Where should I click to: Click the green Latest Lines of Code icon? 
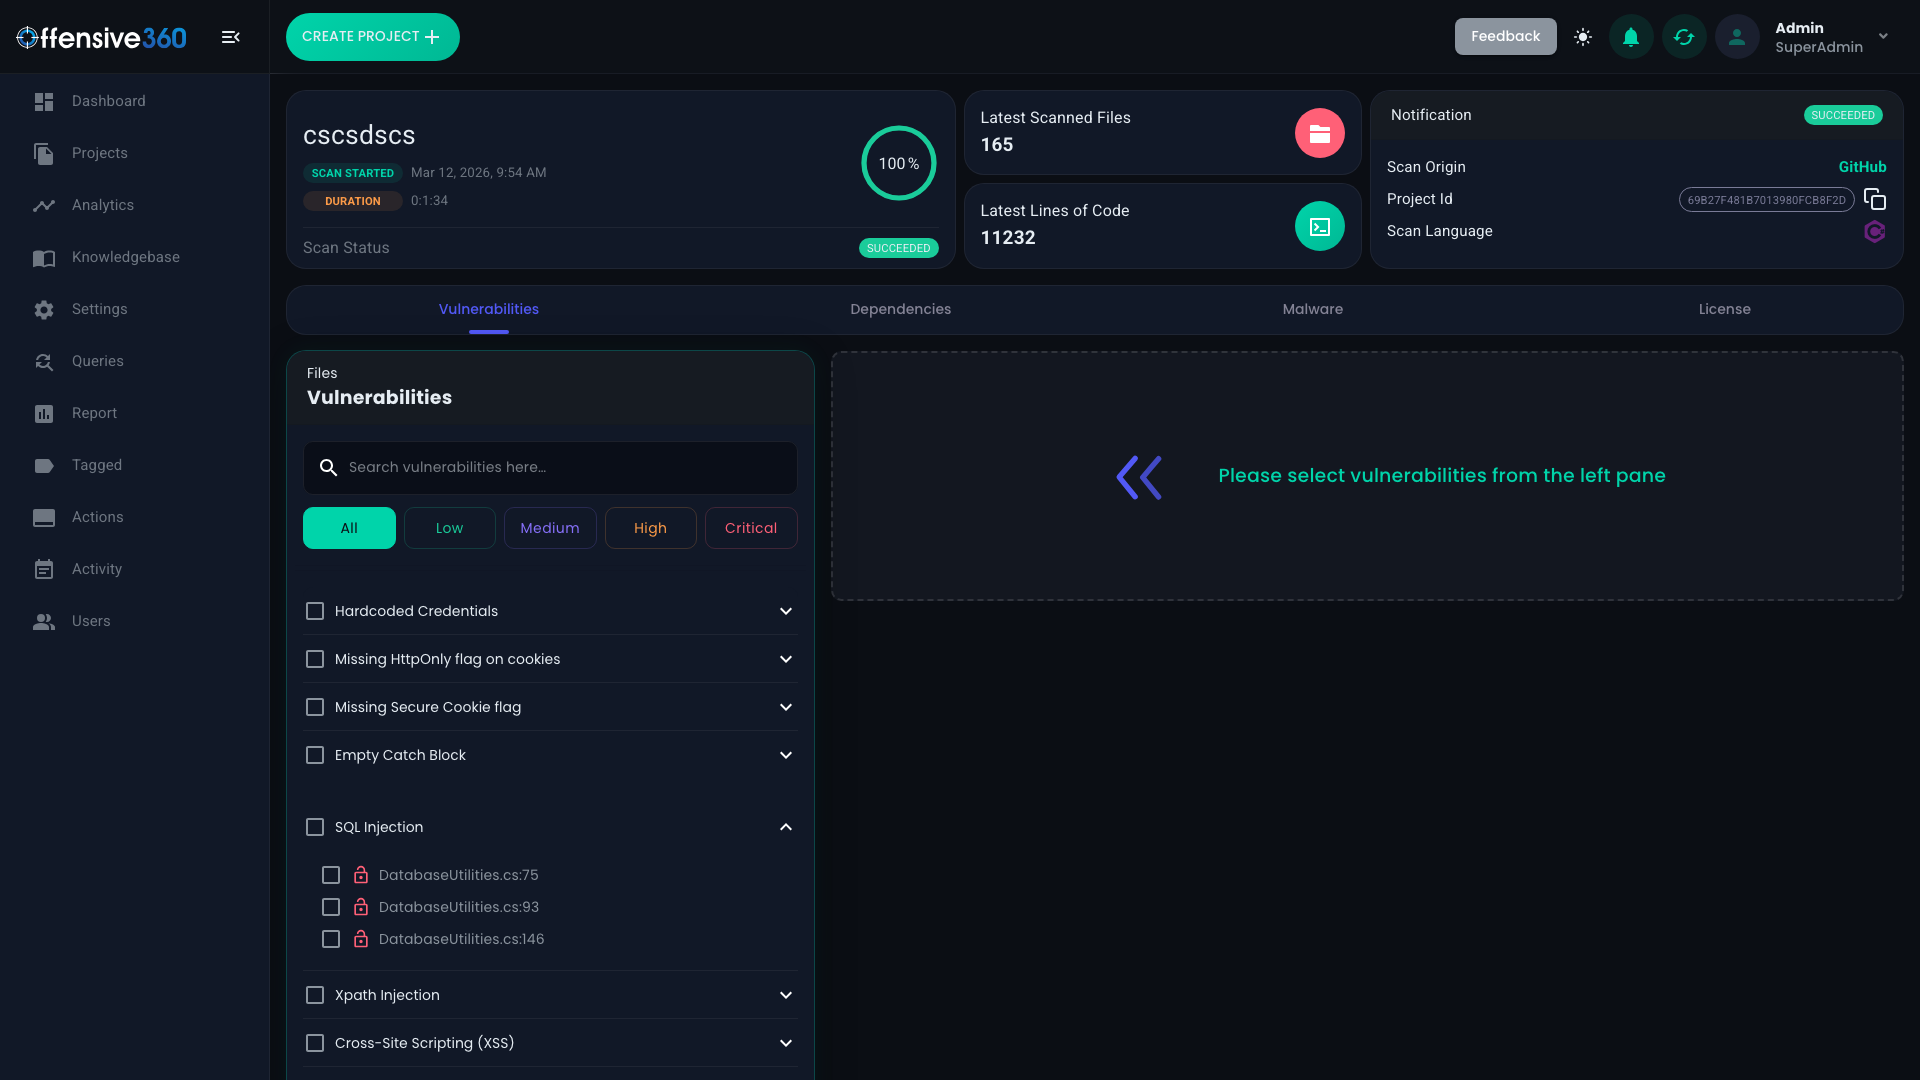coord(1319,226)
